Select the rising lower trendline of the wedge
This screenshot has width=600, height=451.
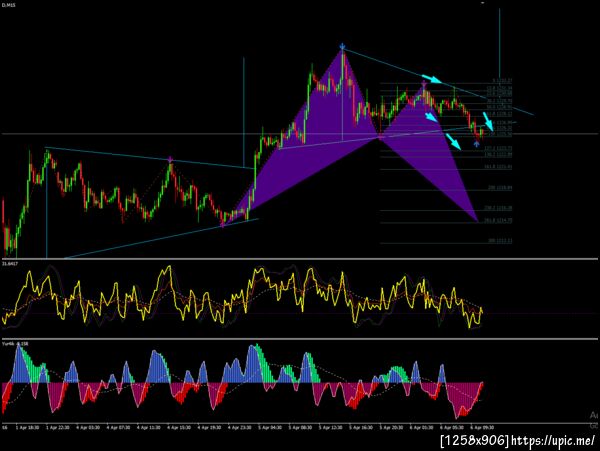click(x=161, y=239)
